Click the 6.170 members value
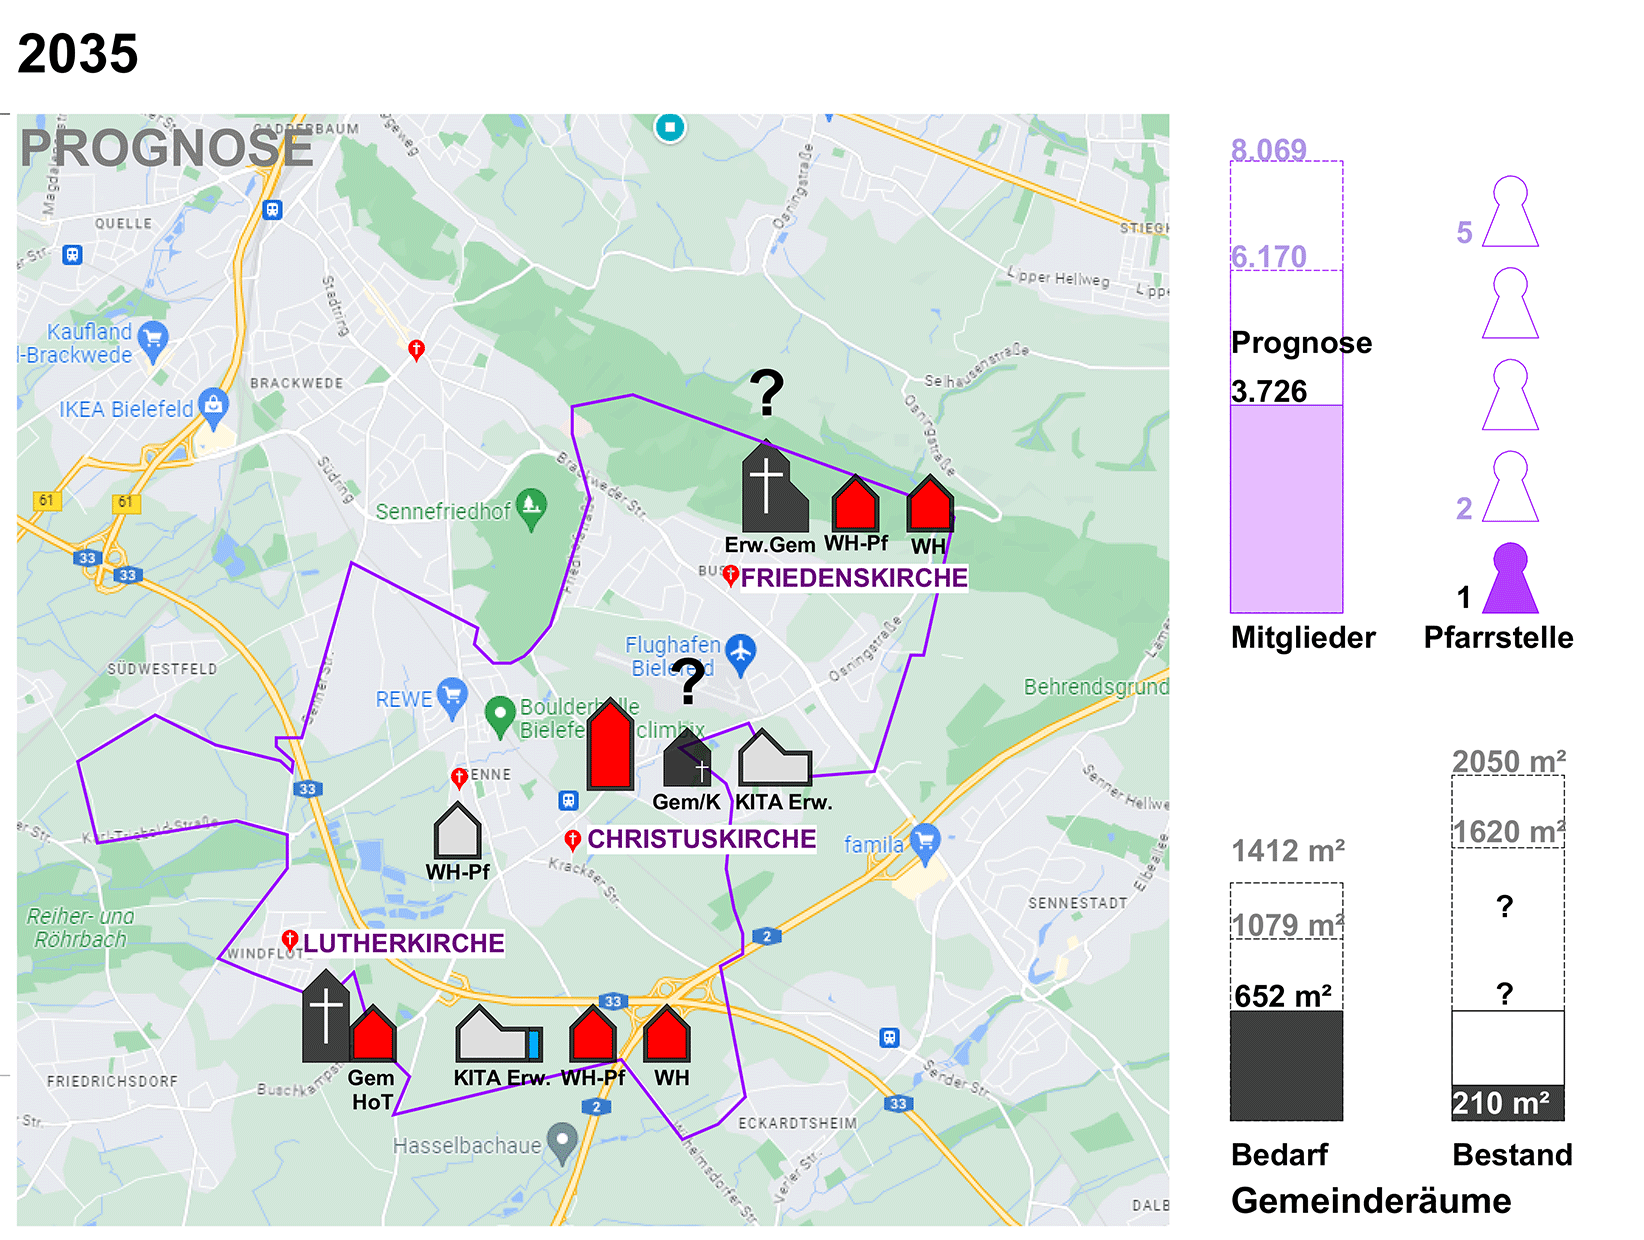 point(1269,257)
